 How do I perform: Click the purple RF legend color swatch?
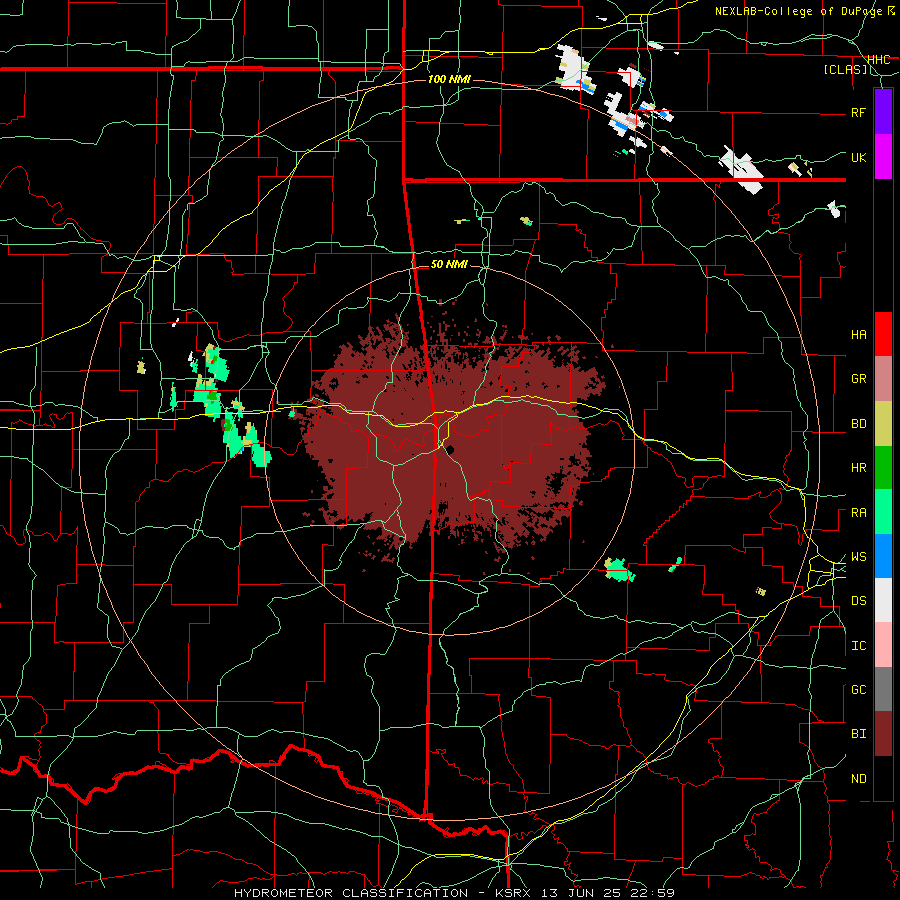[883, 112]
